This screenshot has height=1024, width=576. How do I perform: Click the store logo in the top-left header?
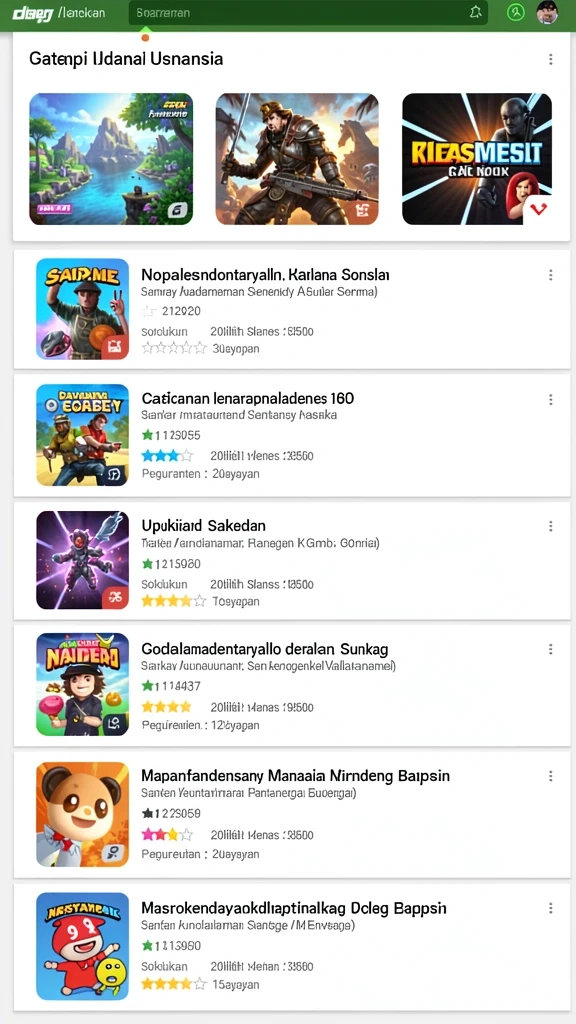pyautogui.click(x=33, y=12)
